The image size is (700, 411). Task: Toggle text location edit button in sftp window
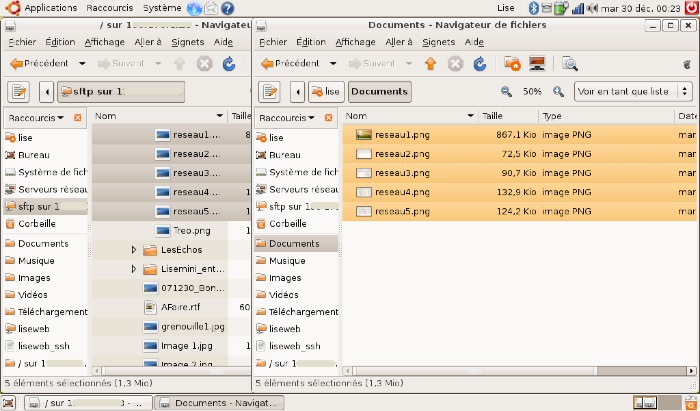click(x=19, y=92)
